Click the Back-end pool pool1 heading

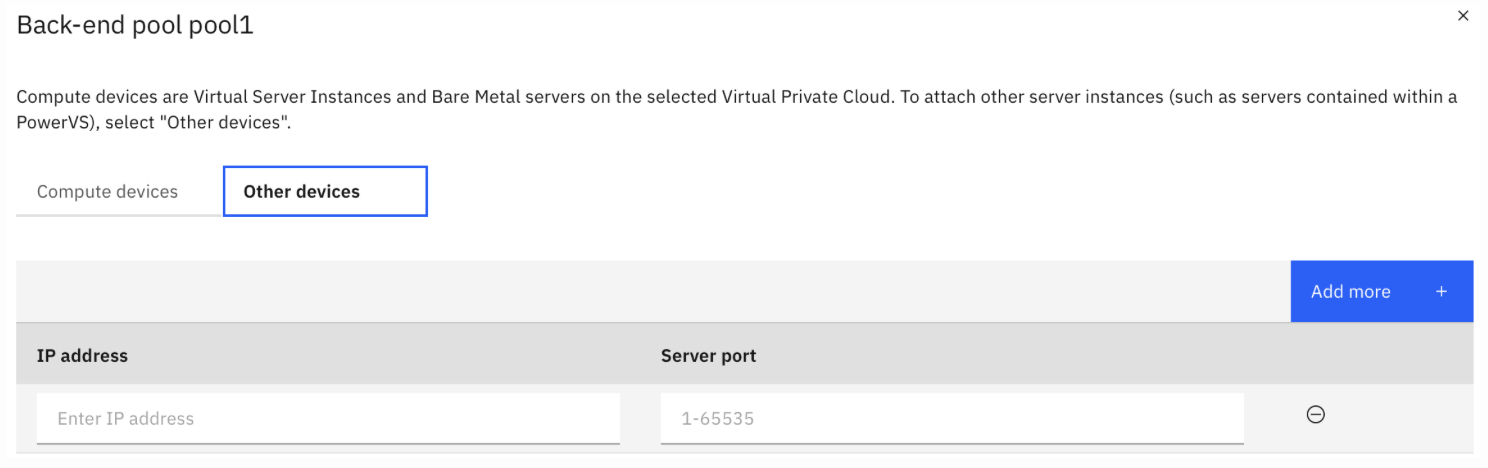pos(135,26)
